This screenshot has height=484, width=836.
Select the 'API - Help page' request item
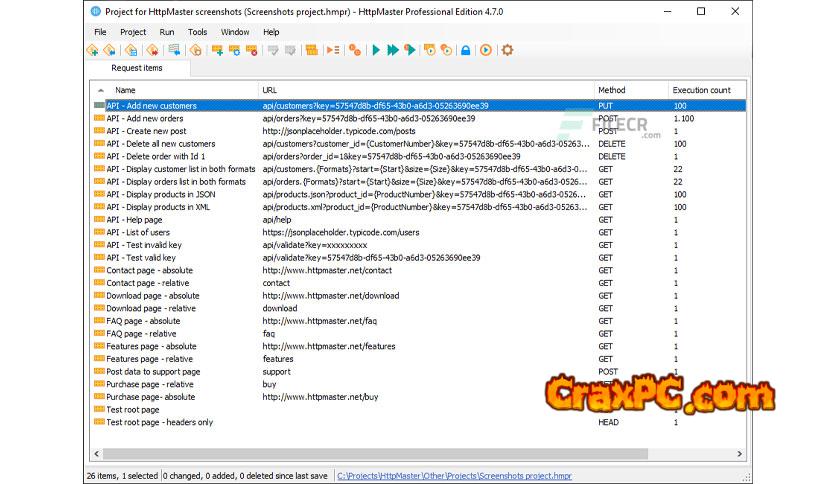pyautogui.click(x=134, y=220)
